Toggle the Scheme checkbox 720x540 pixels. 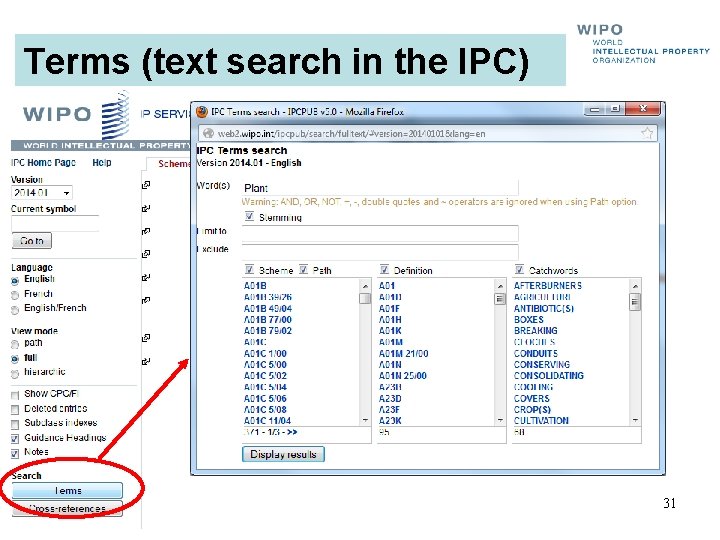(x=249, y=270)
